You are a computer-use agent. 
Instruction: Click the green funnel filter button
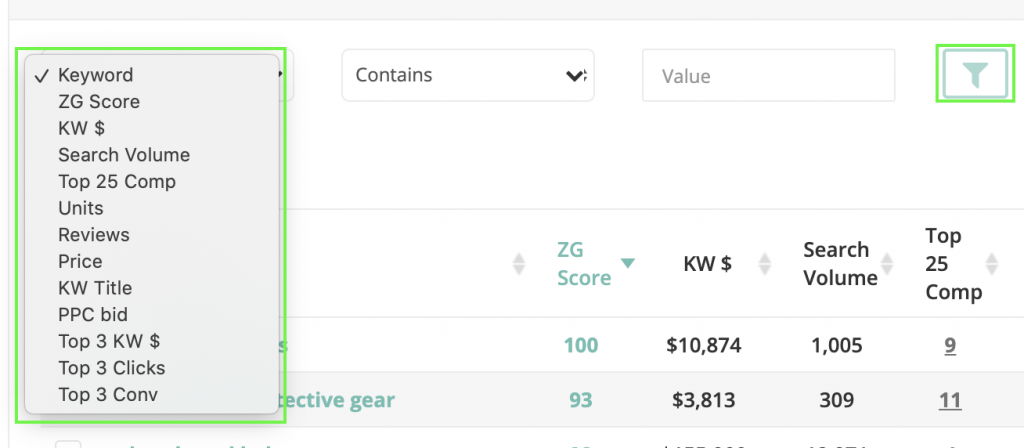975,74
